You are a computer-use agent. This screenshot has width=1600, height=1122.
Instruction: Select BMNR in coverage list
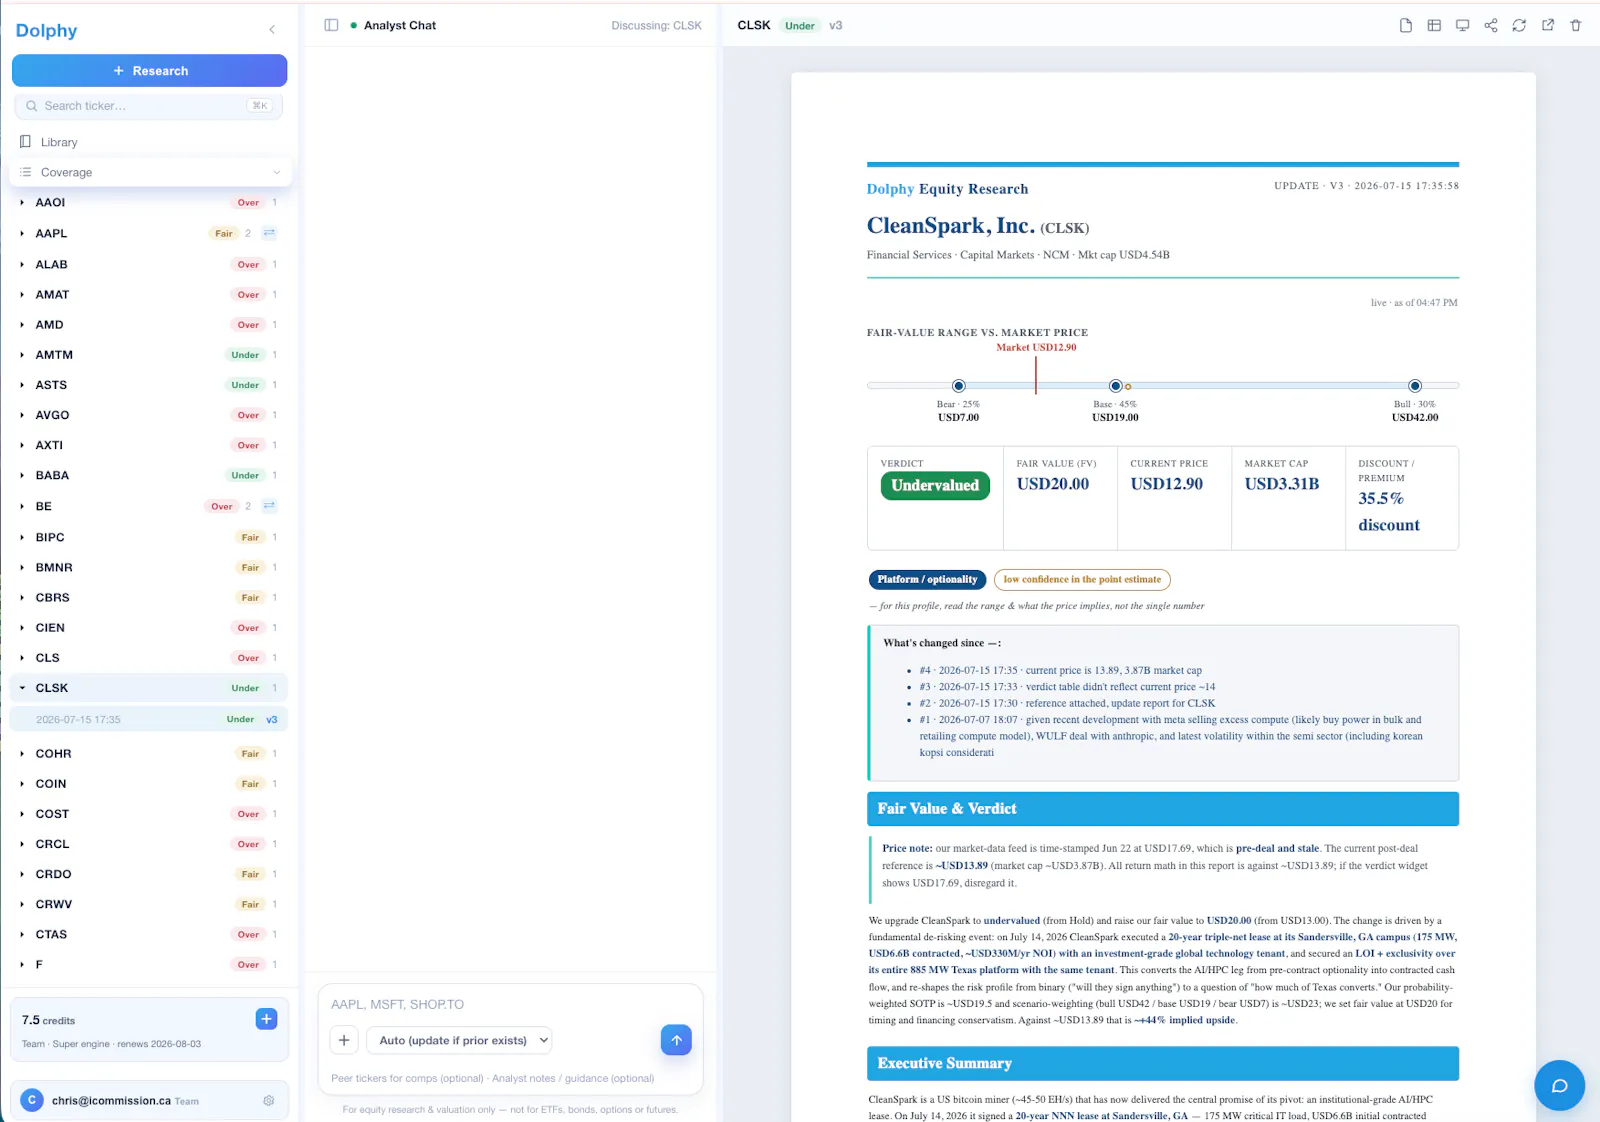click(x=149, y=567)
